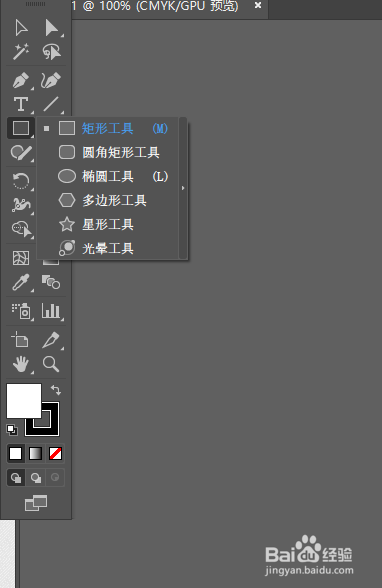The width and height of the screenshot is (382, 588).
Task: Click the toolbar grip handle at top
Action: [36, 4]
